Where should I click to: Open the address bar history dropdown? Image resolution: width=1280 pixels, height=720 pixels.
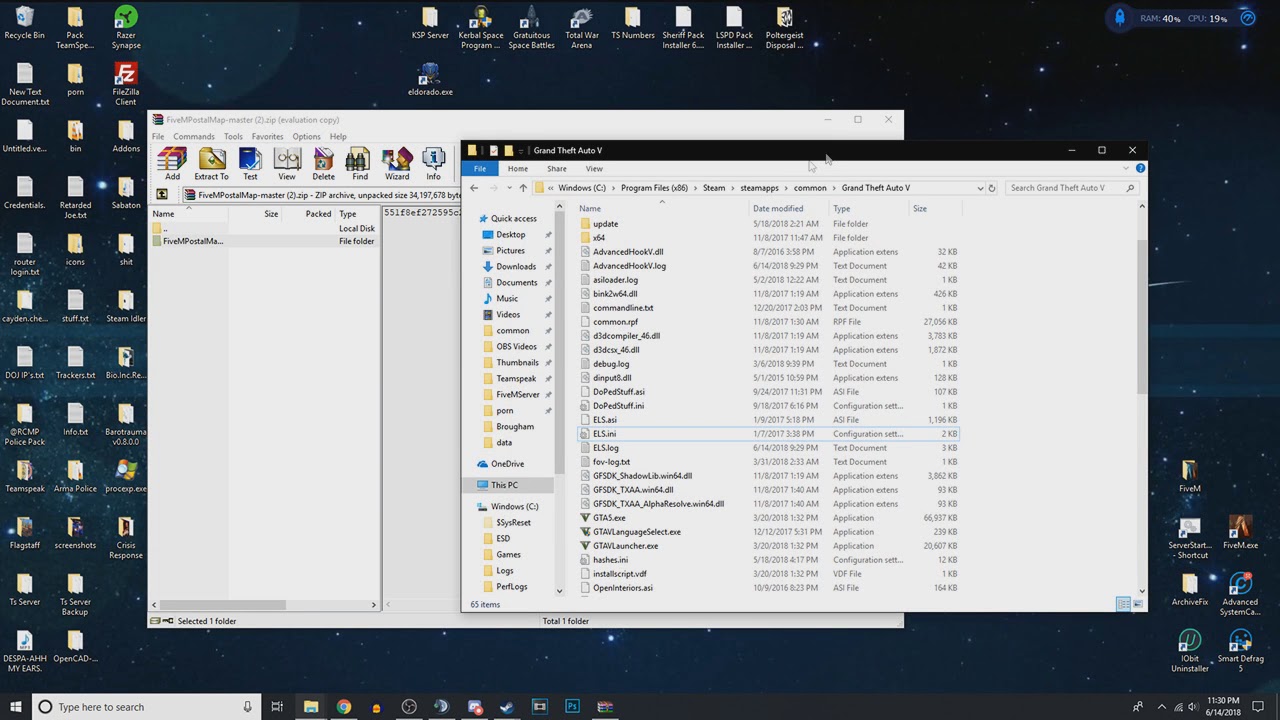(980, 188)
